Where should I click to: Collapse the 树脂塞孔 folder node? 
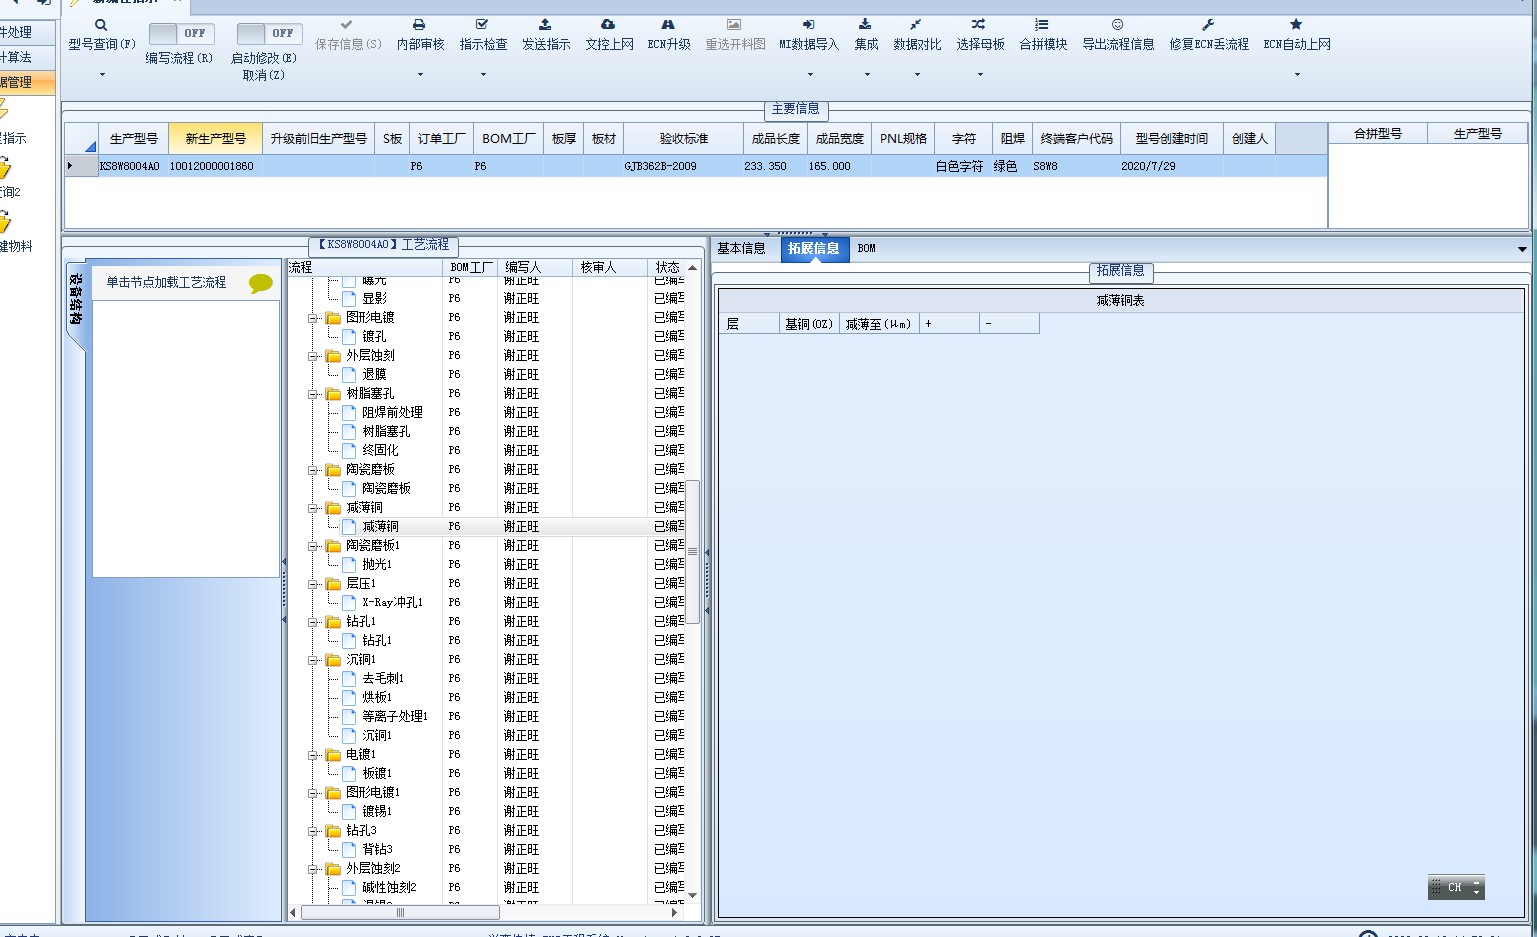point(313,394)
